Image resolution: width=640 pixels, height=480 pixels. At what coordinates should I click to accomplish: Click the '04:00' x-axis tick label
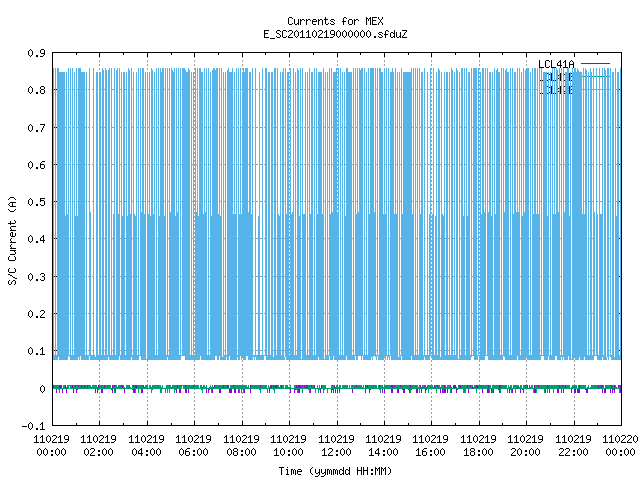tap(146, 452)
